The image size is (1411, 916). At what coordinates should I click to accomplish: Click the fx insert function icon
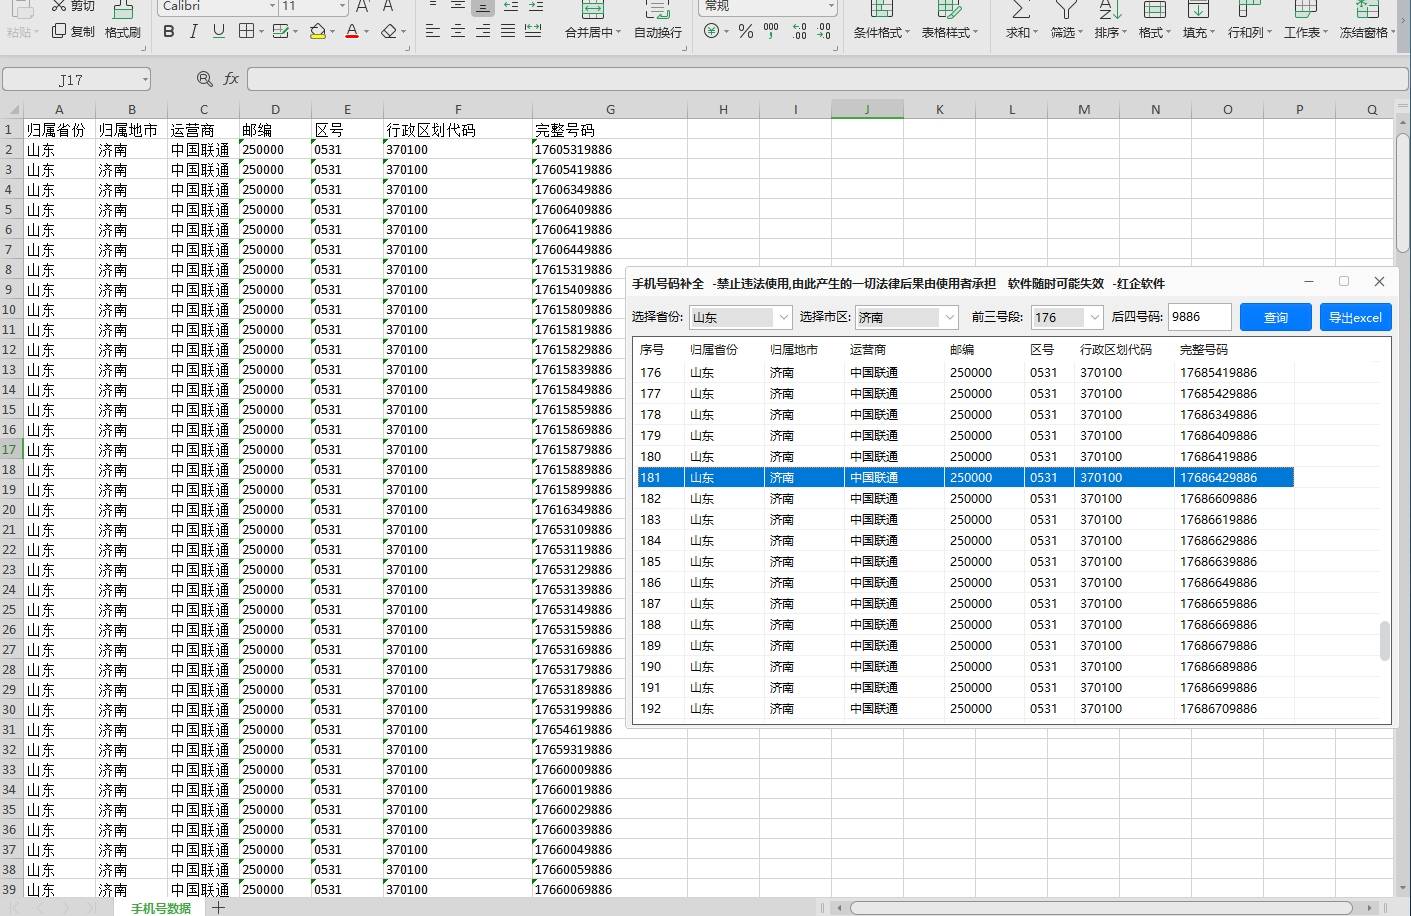coord(231,79)
